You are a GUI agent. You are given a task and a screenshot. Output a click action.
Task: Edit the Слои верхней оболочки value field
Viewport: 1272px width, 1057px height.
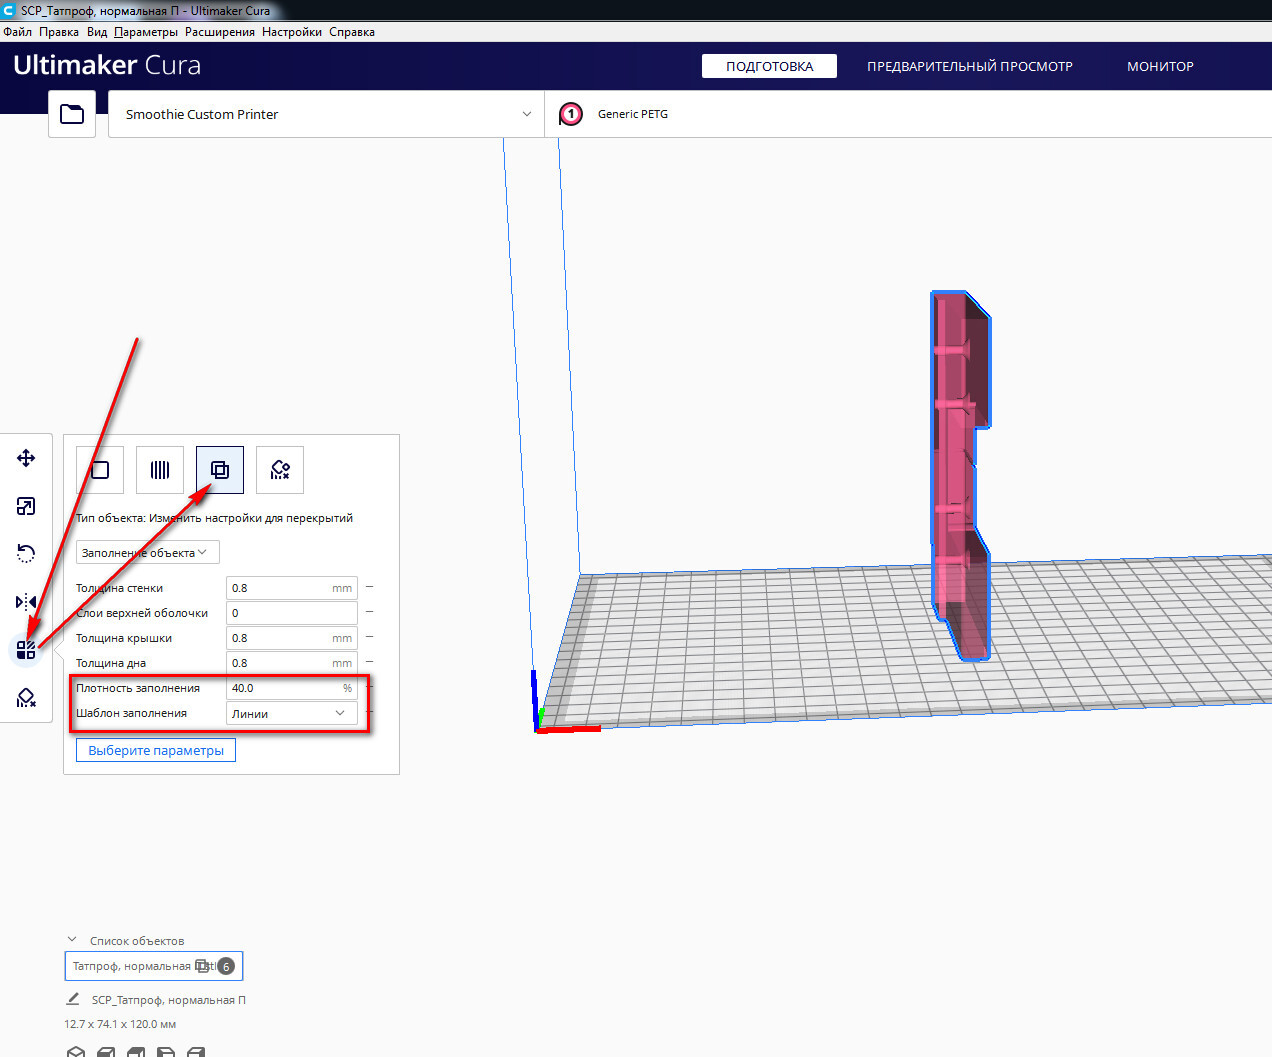(x=291, y=613)
